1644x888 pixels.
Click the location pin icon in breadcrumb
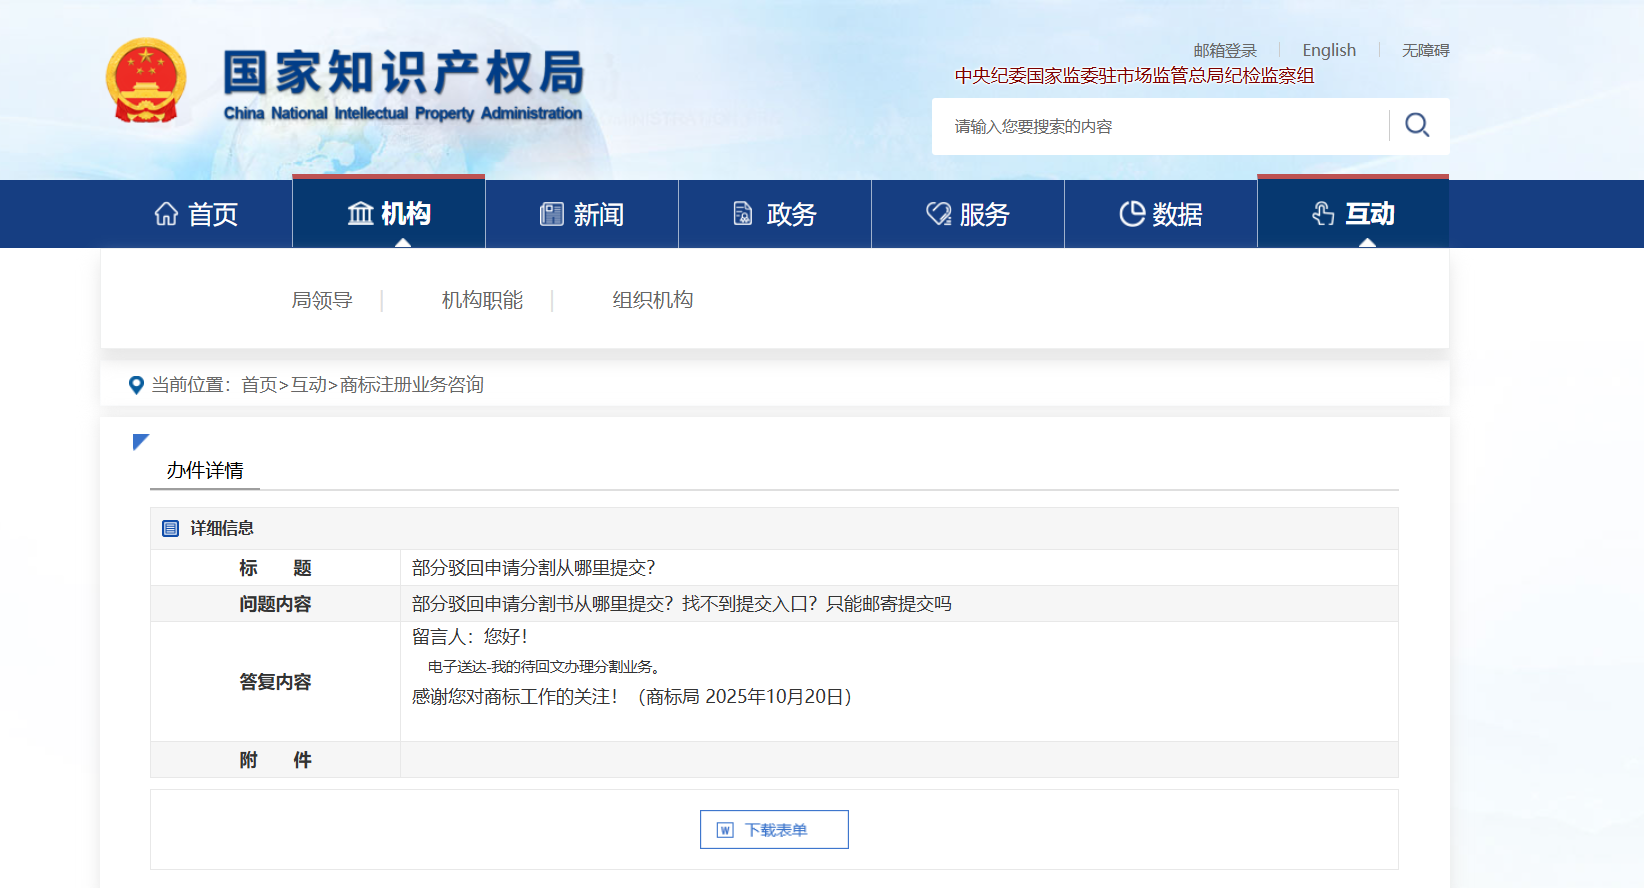[x=137, y=385]
